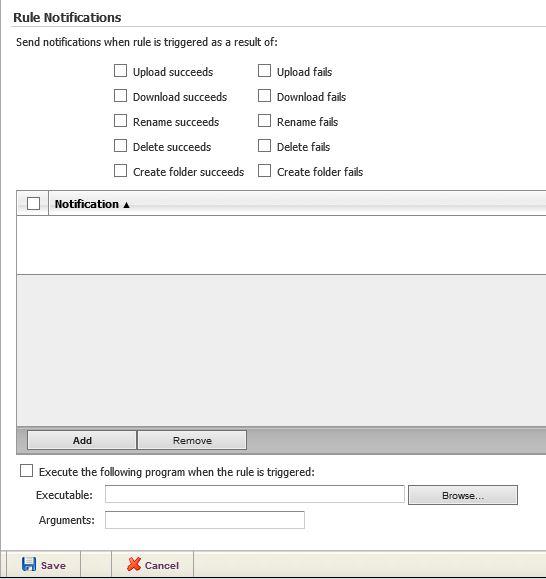Click the Add notification button
This screenshot has width=546, height=579.
click(82, 440)
